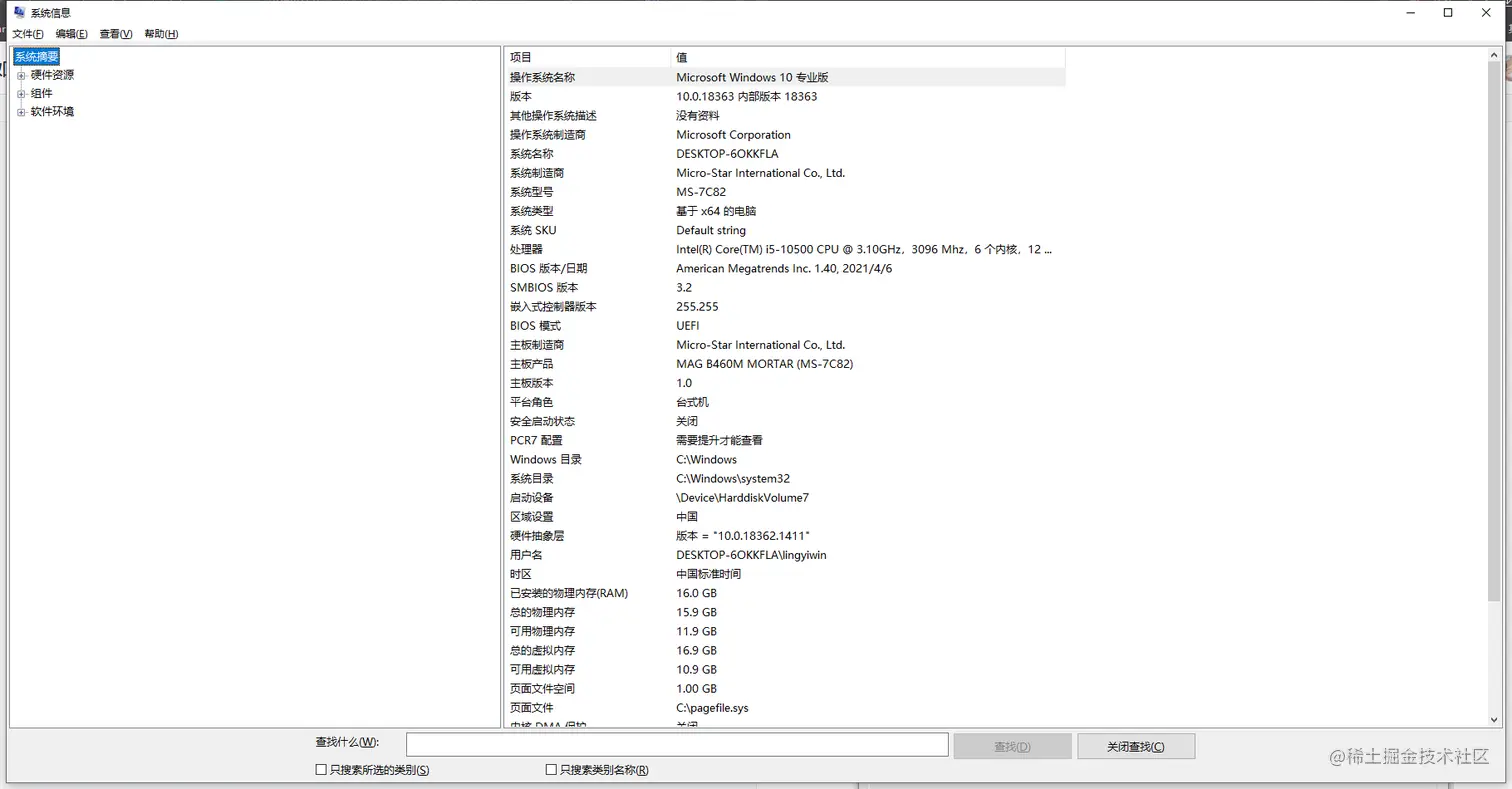
Task: Click the 值 column header
Action: pos(868,57)
